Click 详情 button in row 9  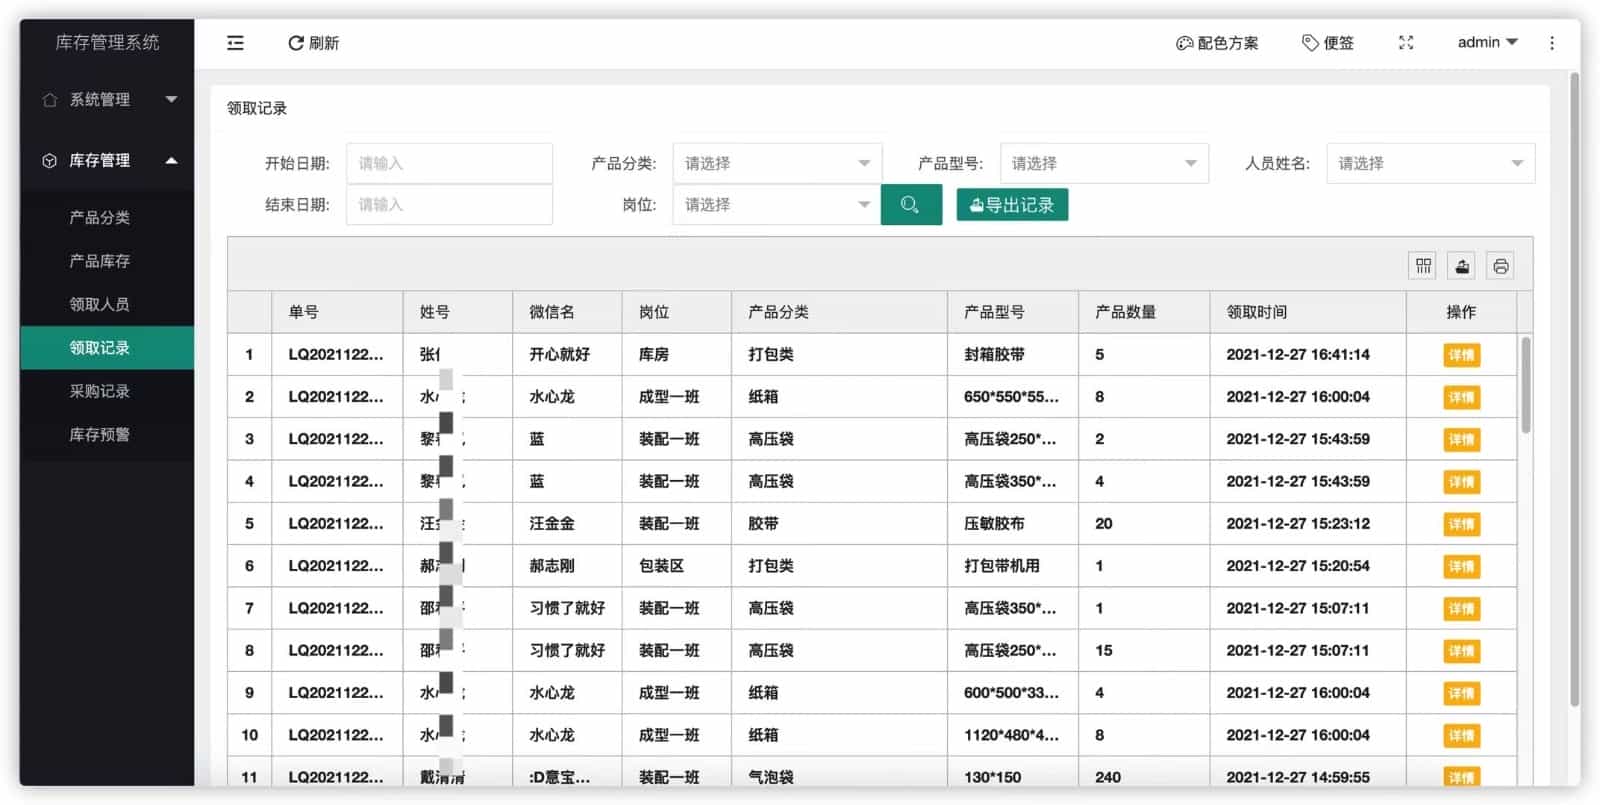click(x=1461, y=694)
